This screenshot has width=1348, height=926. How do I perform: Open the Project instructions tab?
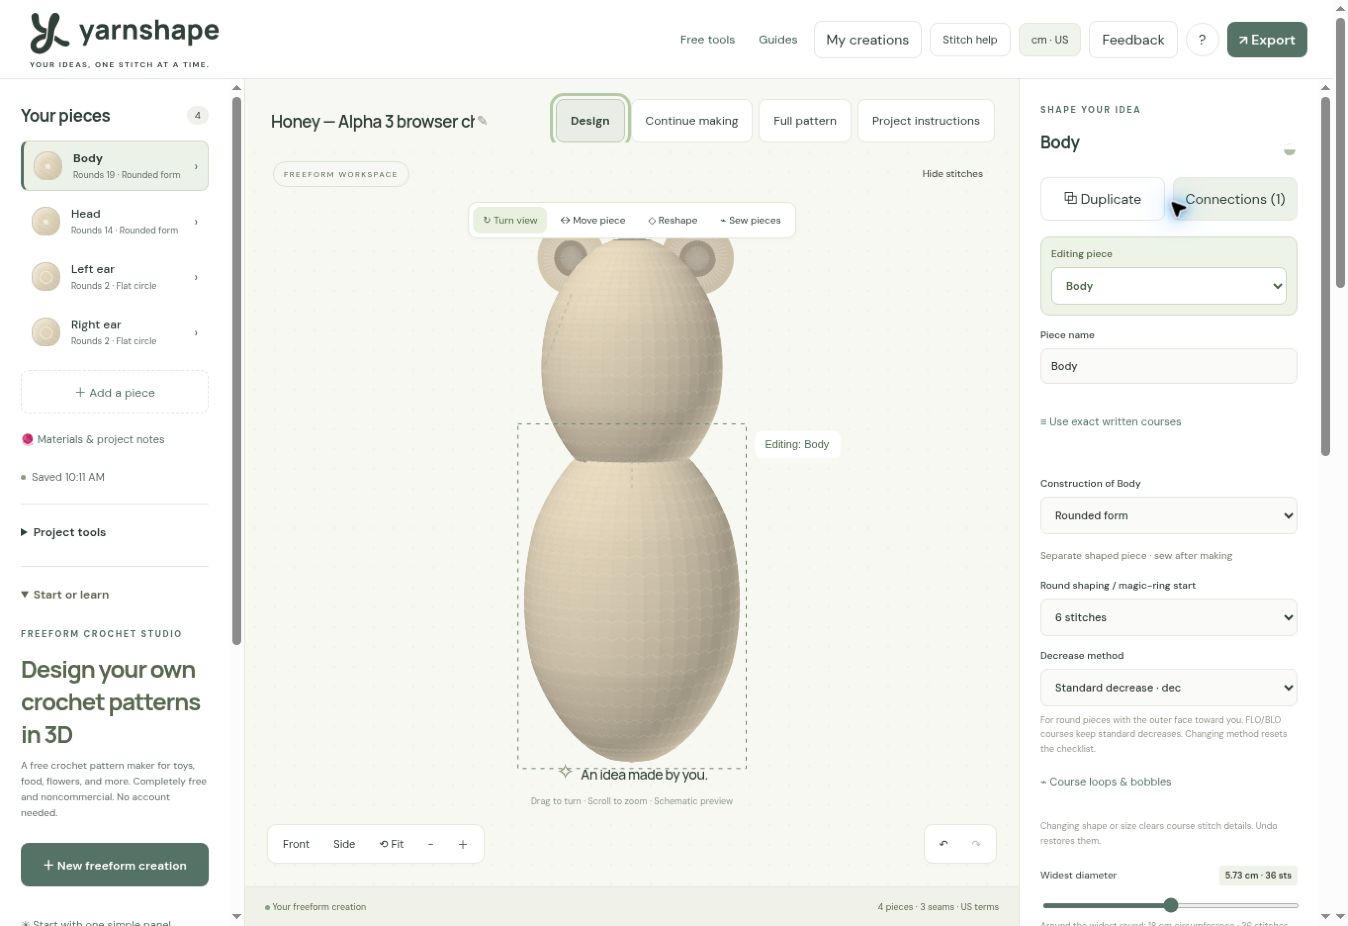pos(926,121)
